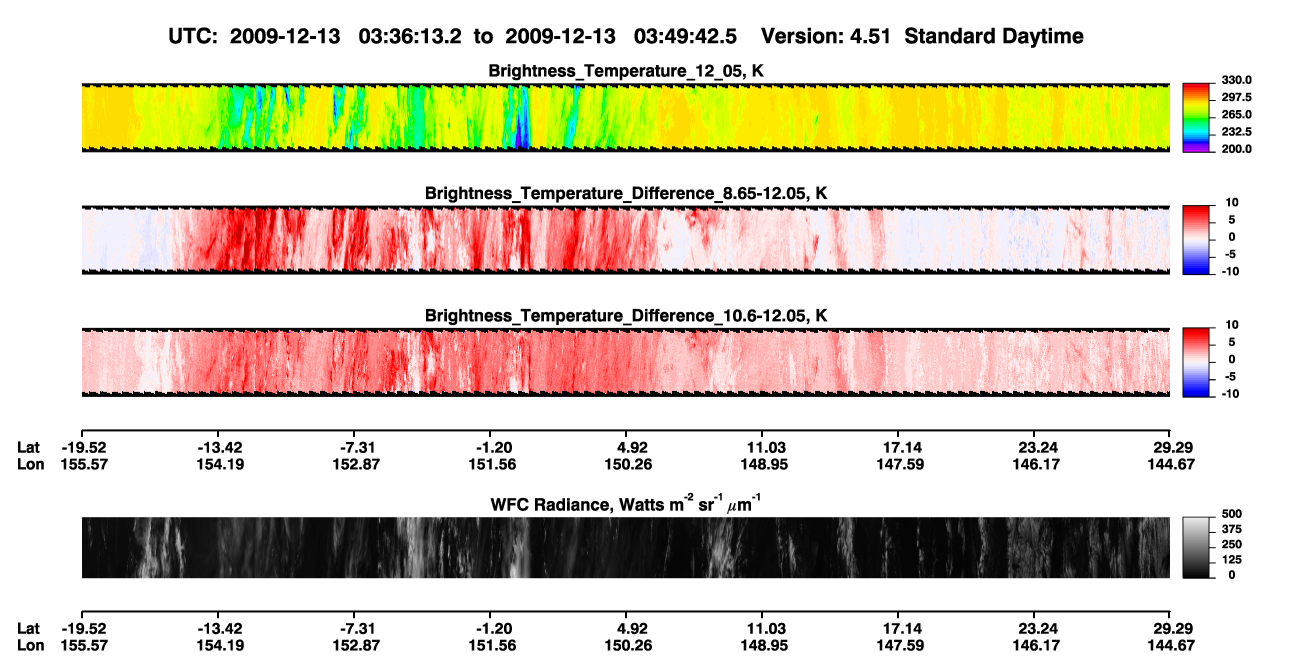
Task: Click the 375 label on the WFC color bar
Action: click(x=1231, y=531)
